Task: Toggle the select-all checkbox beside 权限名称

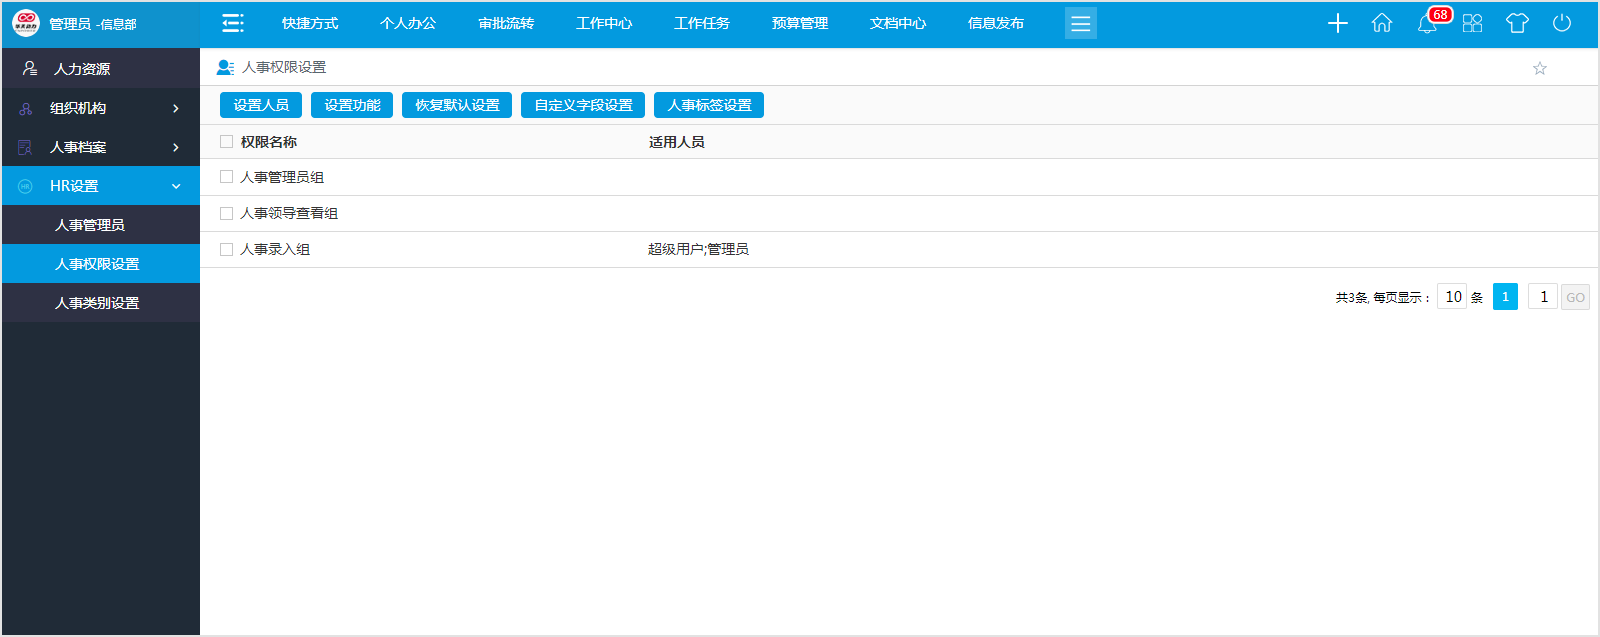Action: (226, 142)
